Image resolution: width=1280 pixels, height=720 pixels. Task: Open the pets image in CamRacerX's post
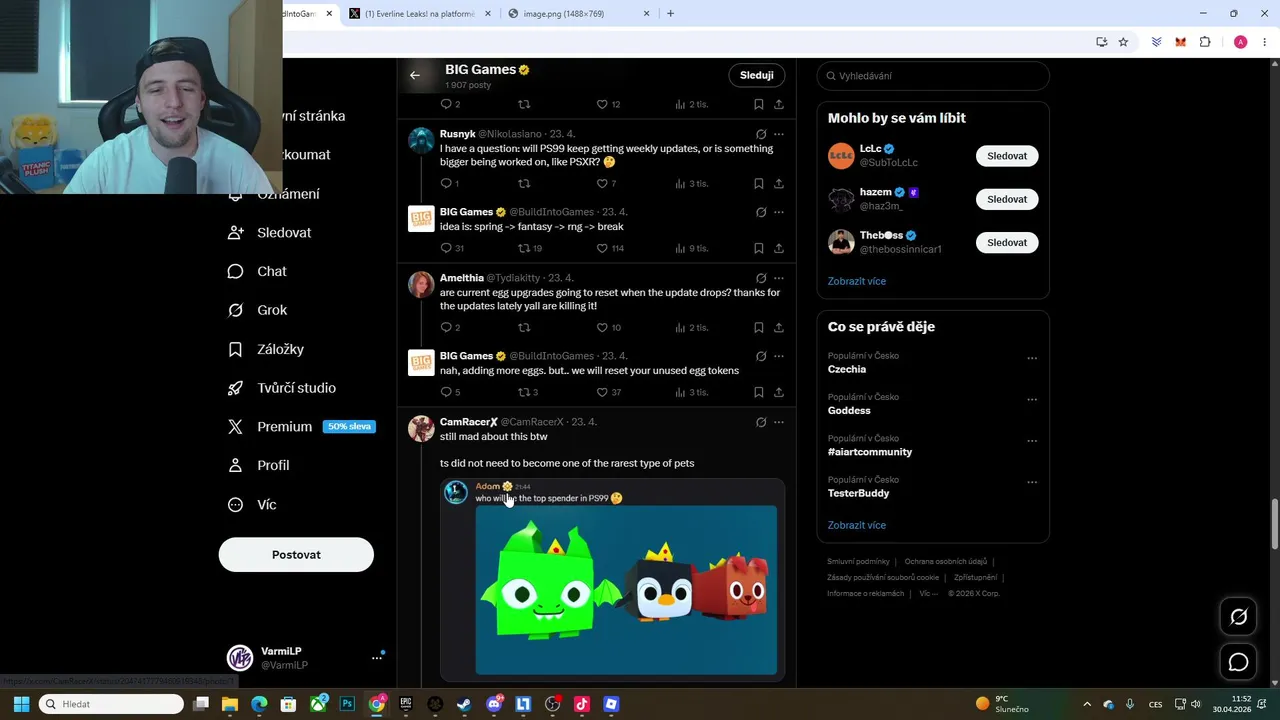click(x=612, y=580)
